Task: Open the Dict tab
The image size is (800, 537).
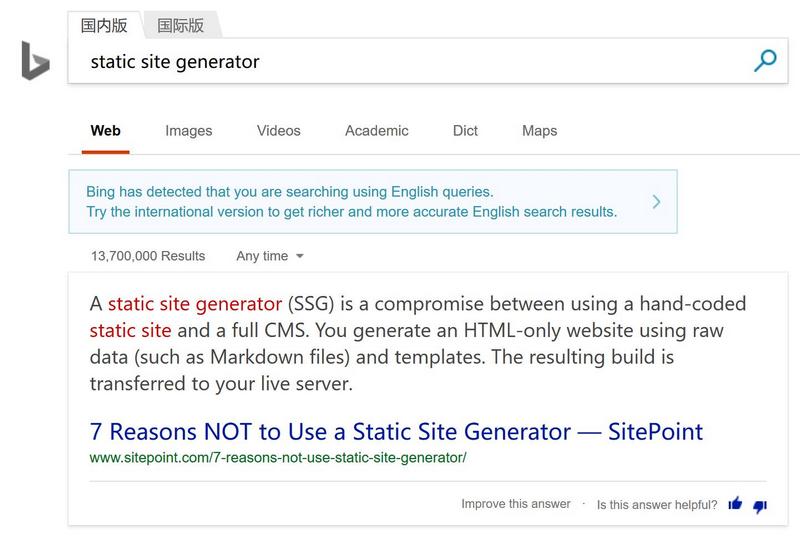Action: click(x=465, y=131)
